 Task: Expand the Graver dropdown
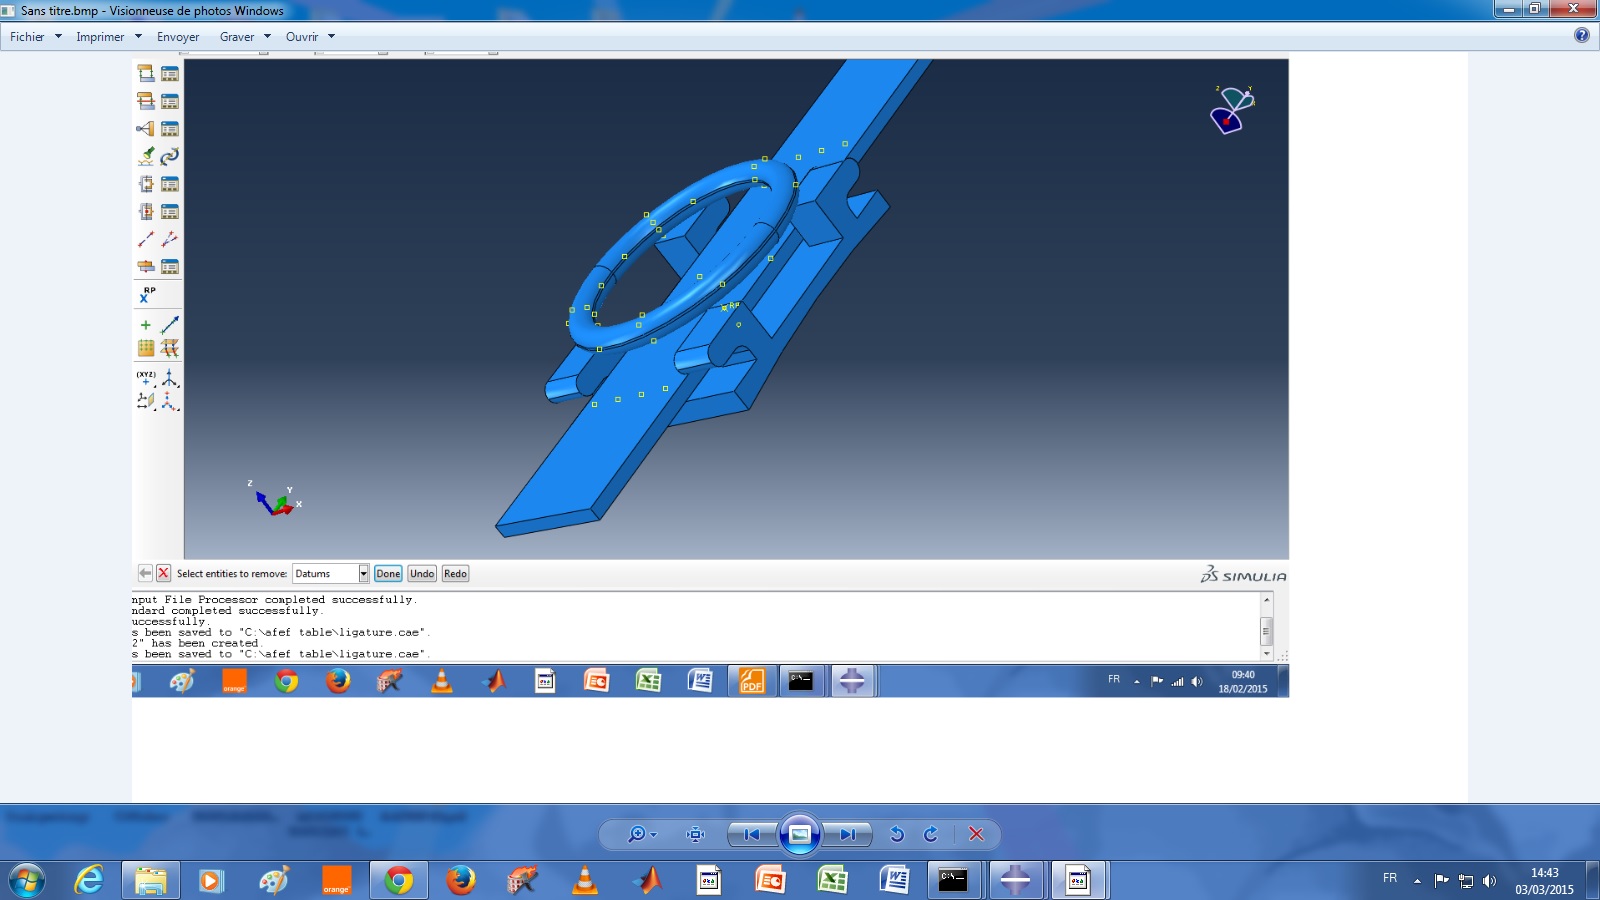tap(267, 37)
